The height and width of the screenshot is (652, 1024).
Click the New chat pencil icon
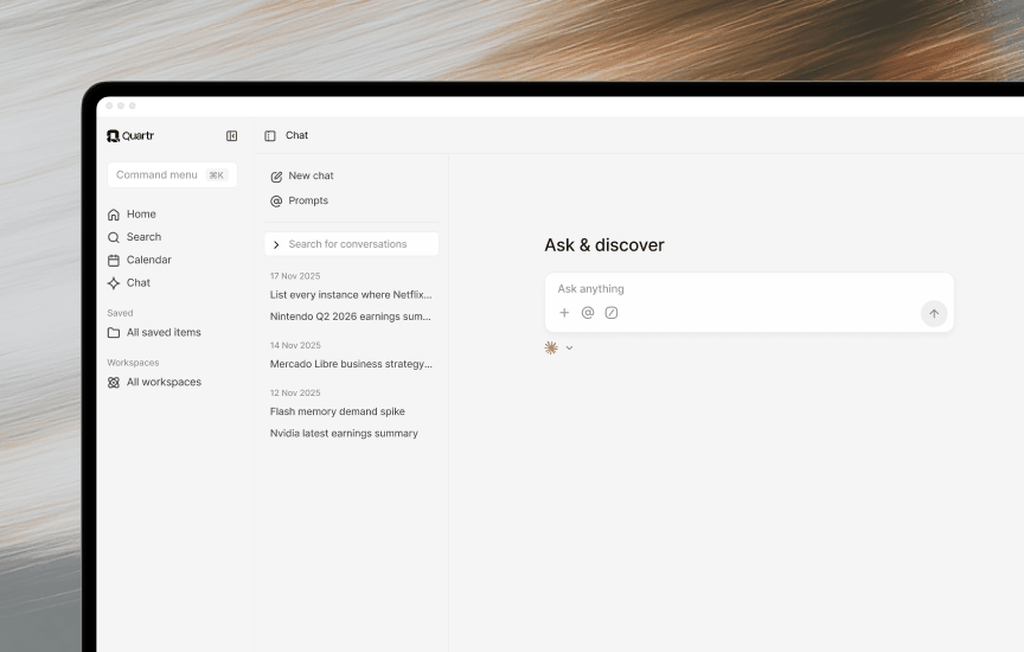[x=276, y=176]
